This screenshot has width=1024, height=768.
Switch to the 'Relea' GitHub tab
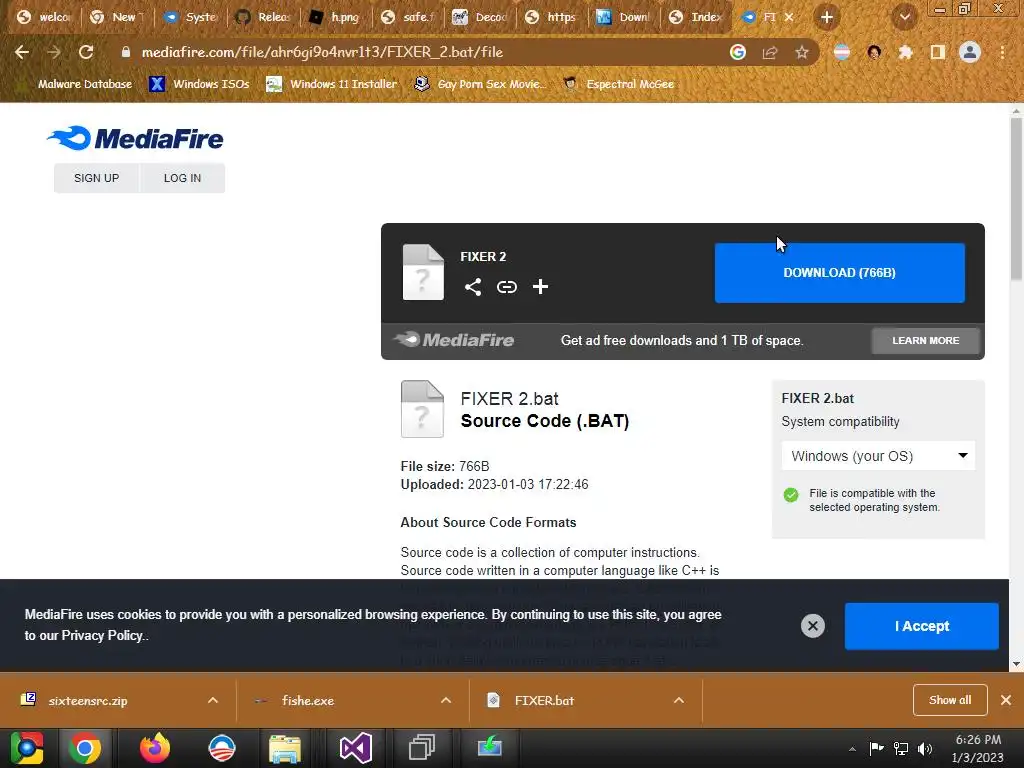263,17
